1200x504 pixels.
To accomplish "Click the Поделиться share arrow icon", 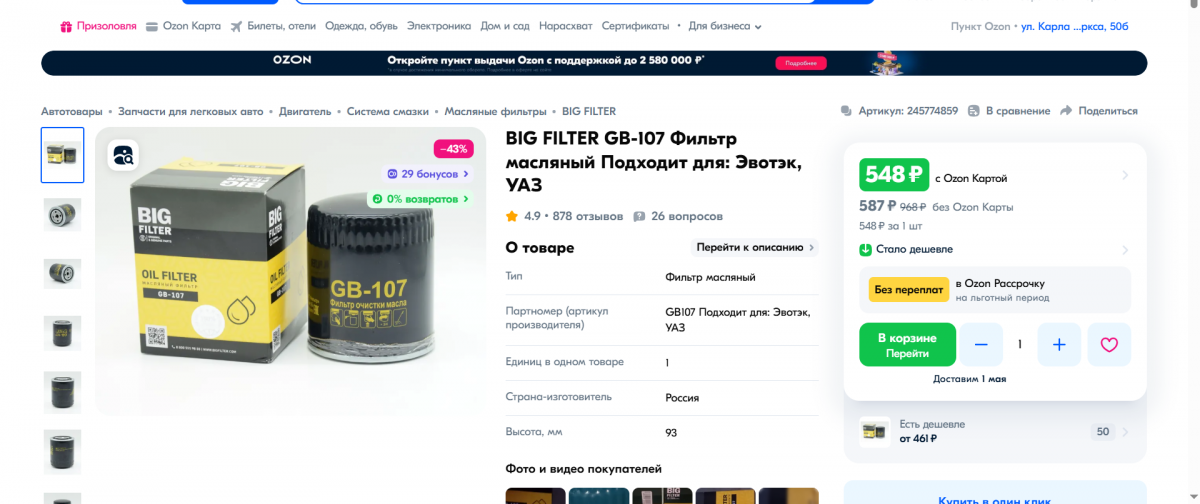I will click(x=1066, y=111).
